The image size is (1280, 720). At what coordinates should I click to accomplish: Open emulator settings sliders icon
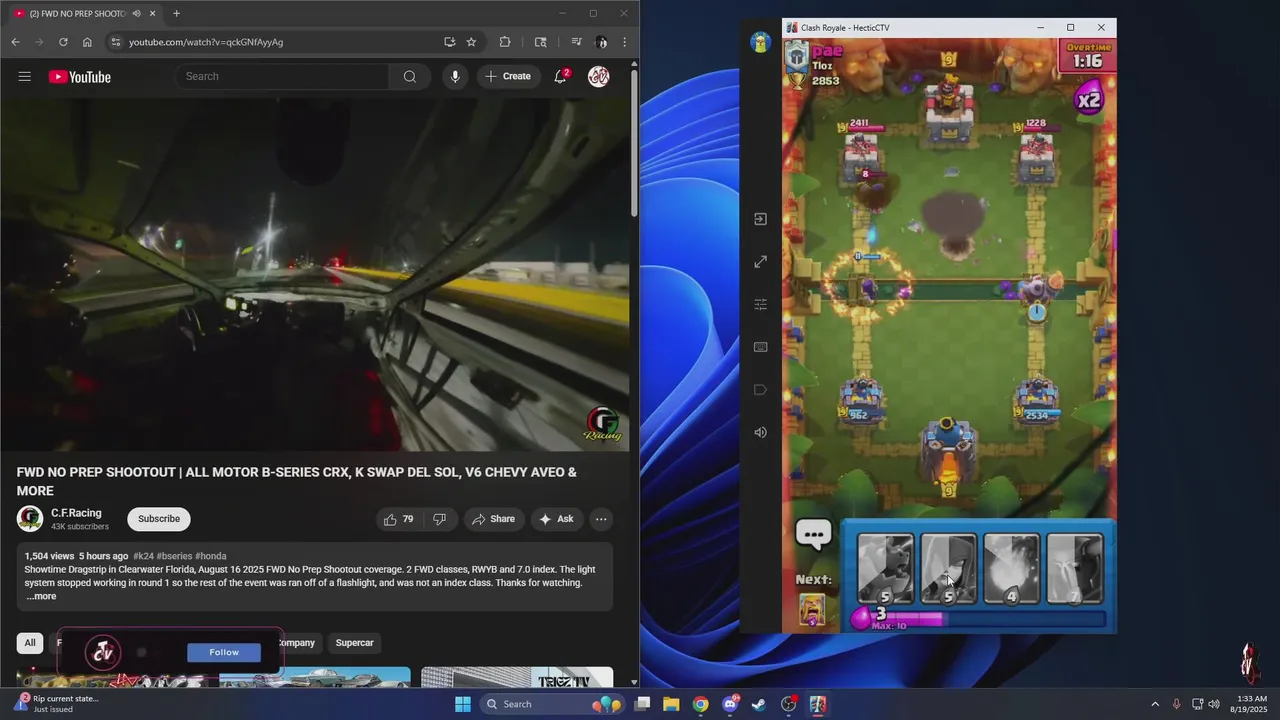[760, 304]
